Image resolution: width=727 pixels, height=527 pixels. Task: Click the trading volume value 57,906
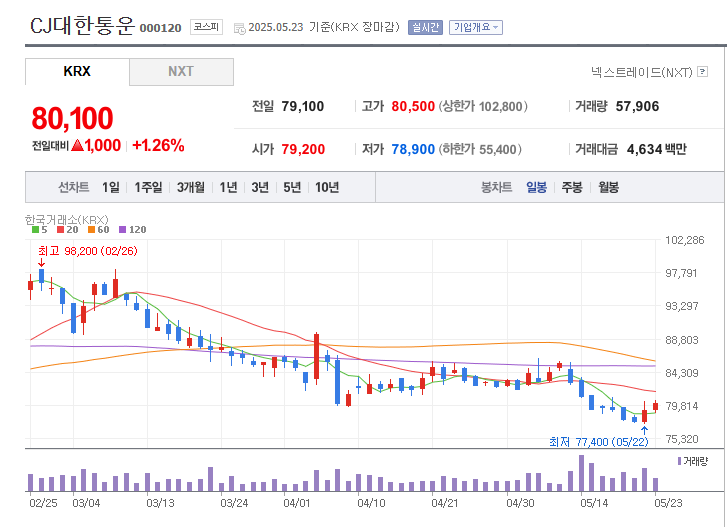point(638,107)
